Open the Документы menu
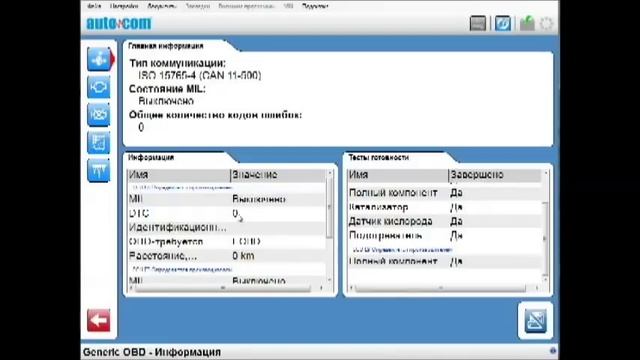This screenshot has height=360, width=640. pos(162,6)
